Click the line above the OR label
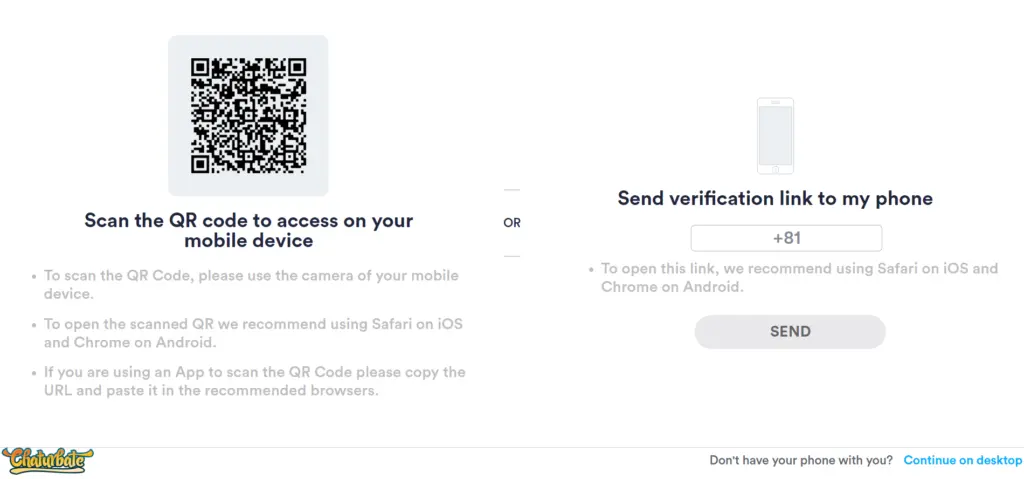 pyautogui.click(x=512, y=190)
